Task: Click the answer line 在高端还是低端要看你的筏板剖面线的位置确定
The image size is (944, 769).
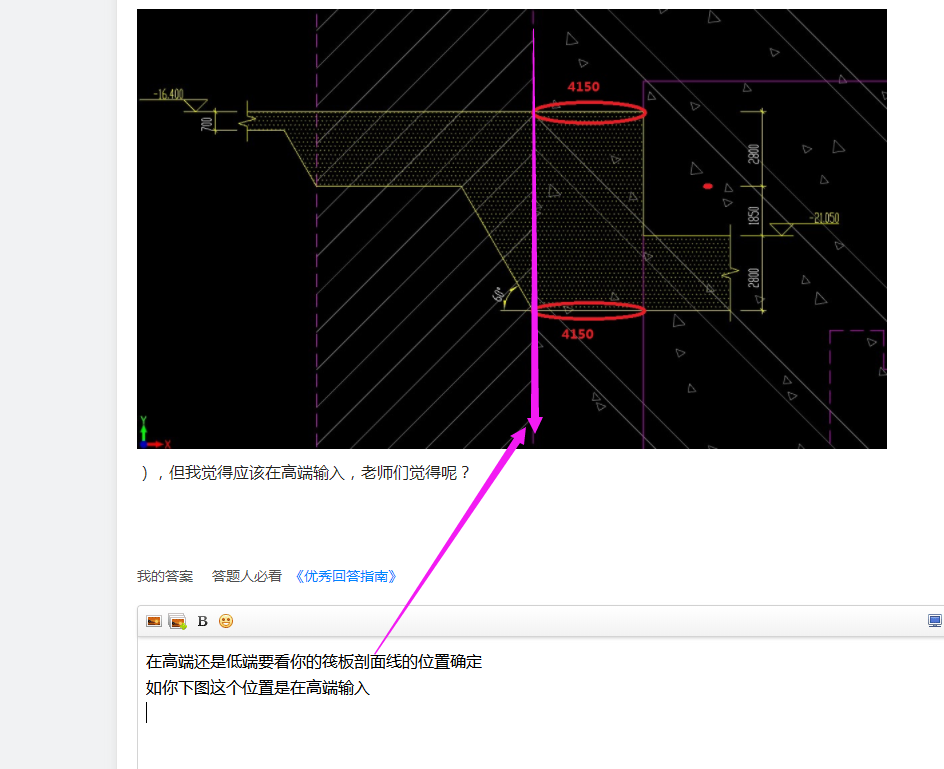Action: pos(314,662)
